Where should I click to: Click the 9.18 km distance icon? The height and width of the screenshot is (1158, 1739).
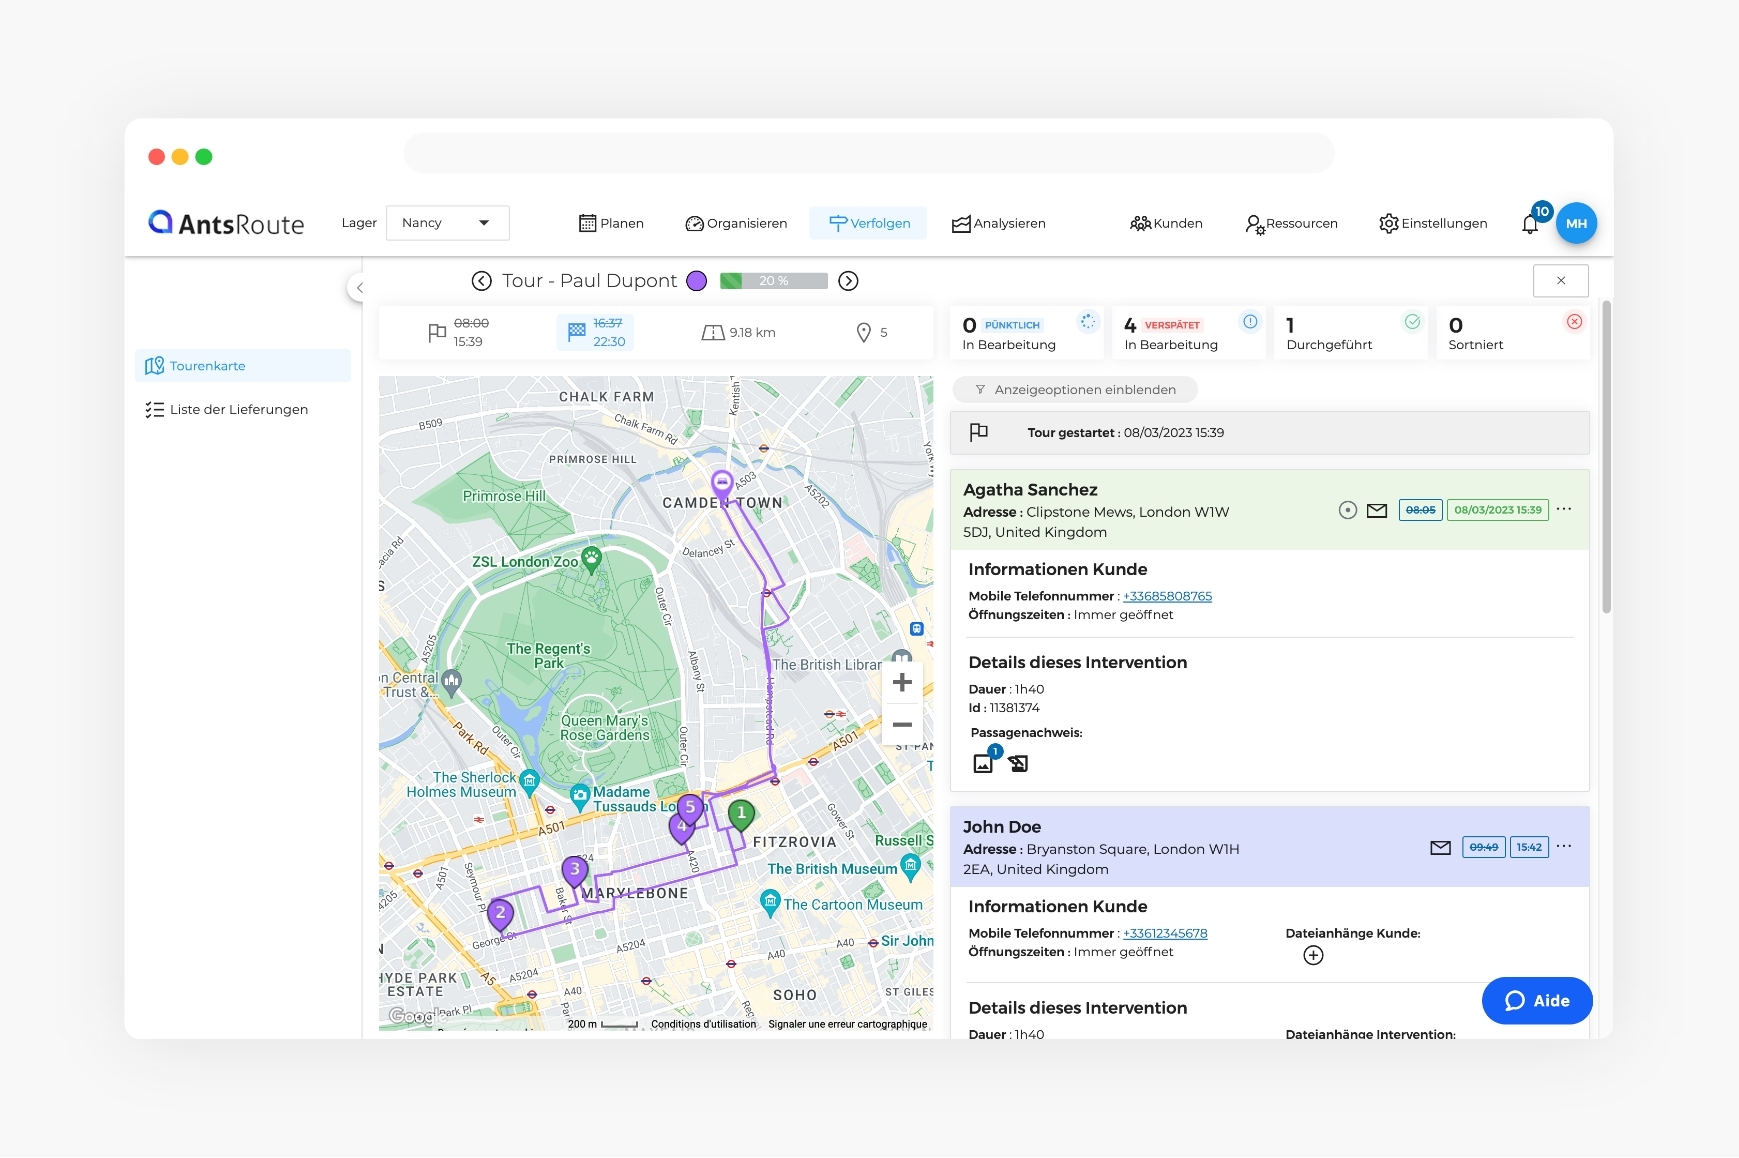click(x=713, y=333)
